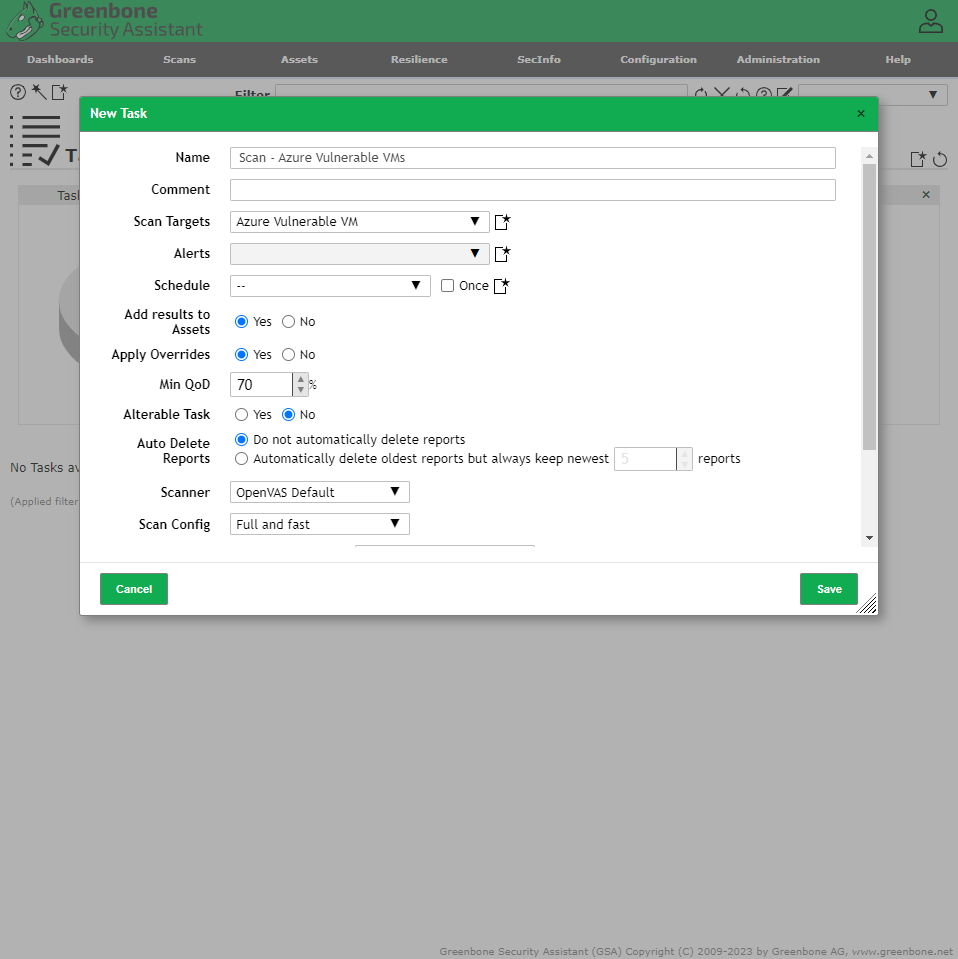The height and width of the screenshot is (959, 958).
Task: Open the Dashboards menu
Action: [60, 59]
